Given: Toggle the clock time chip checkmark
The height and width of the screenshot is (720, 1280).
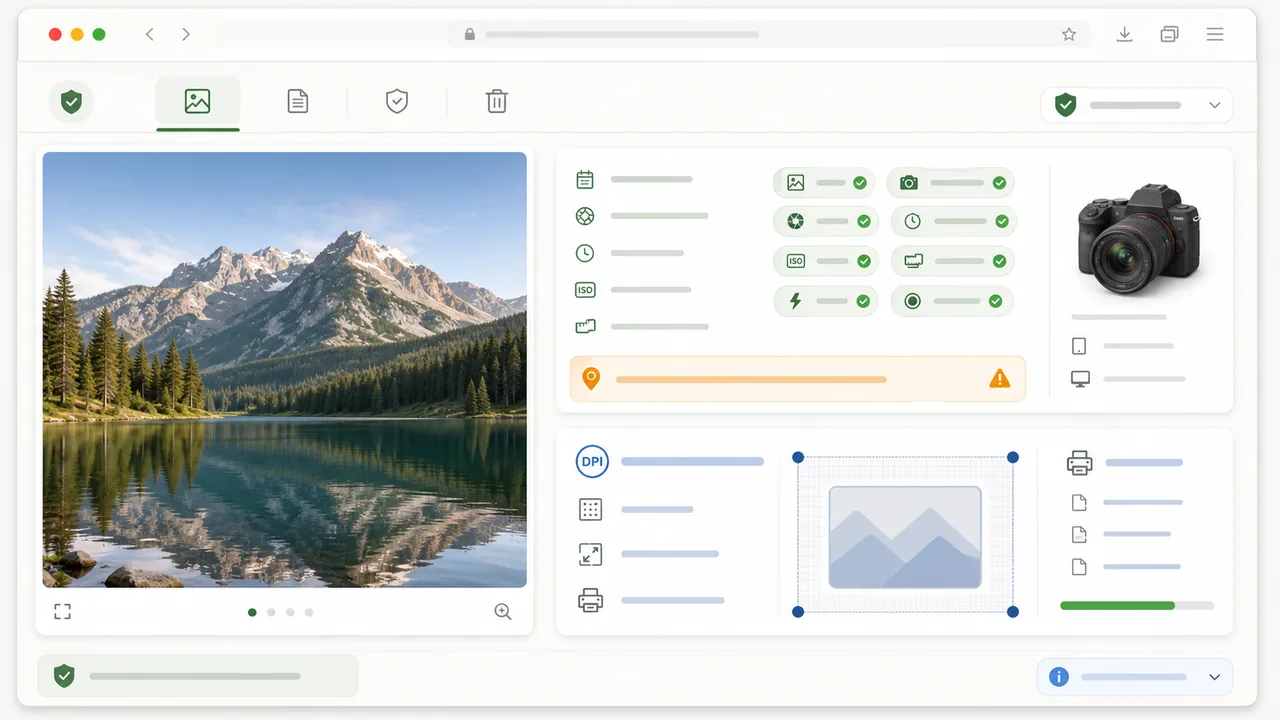Looking at the screenshot, I should click(1002, 221).
